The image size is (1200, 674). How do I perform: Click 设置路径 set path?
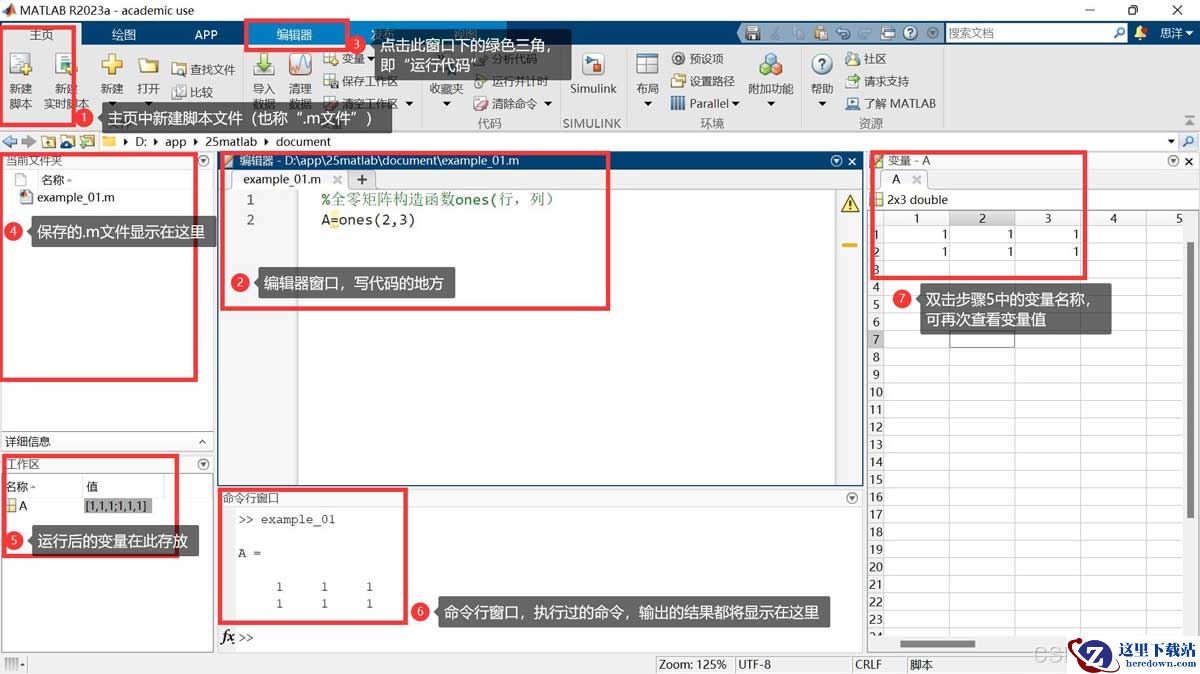pyautogui.click(x=703, y=81)
